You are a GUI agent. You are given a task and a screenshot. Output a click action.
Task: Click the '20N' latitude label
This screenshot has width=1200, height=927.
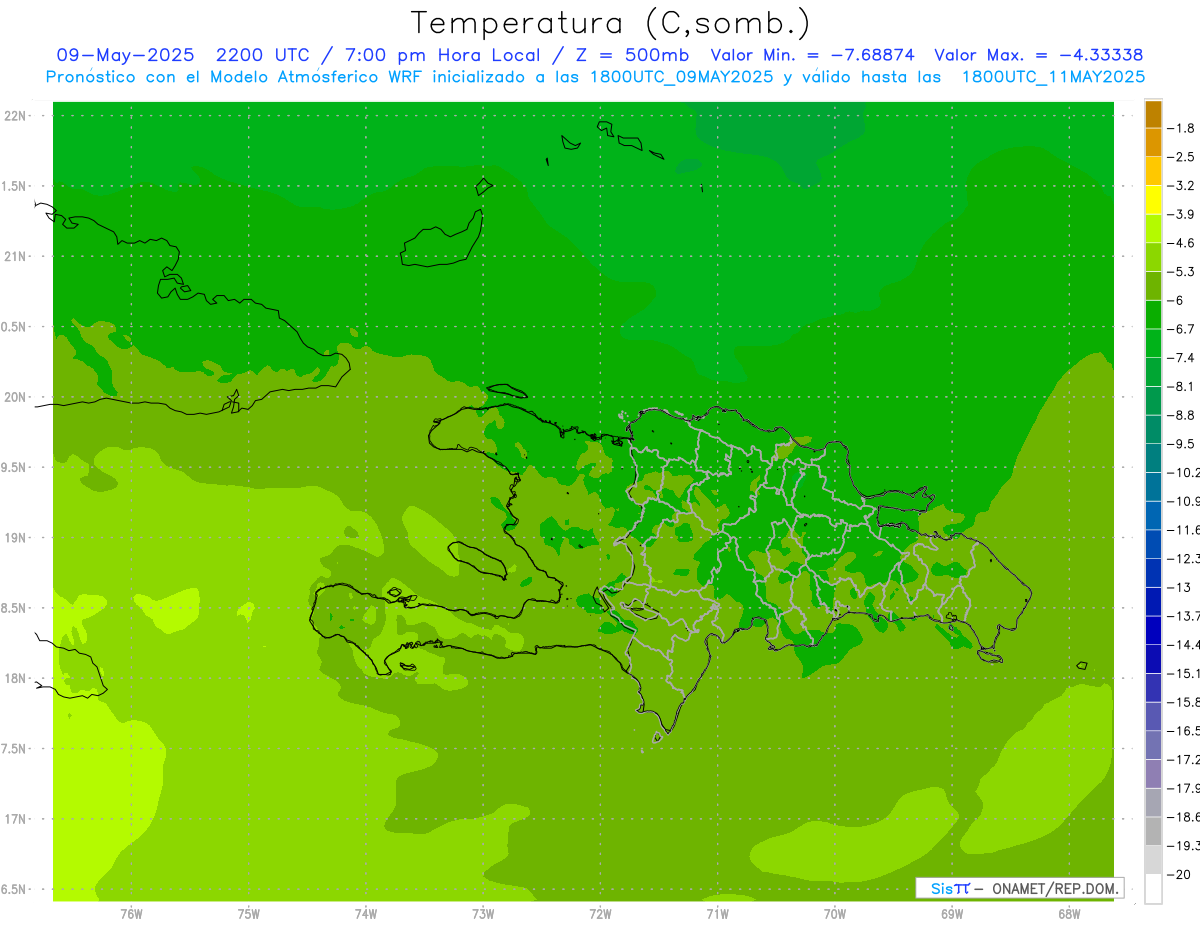pyautogui.click(x=15, y=397)
